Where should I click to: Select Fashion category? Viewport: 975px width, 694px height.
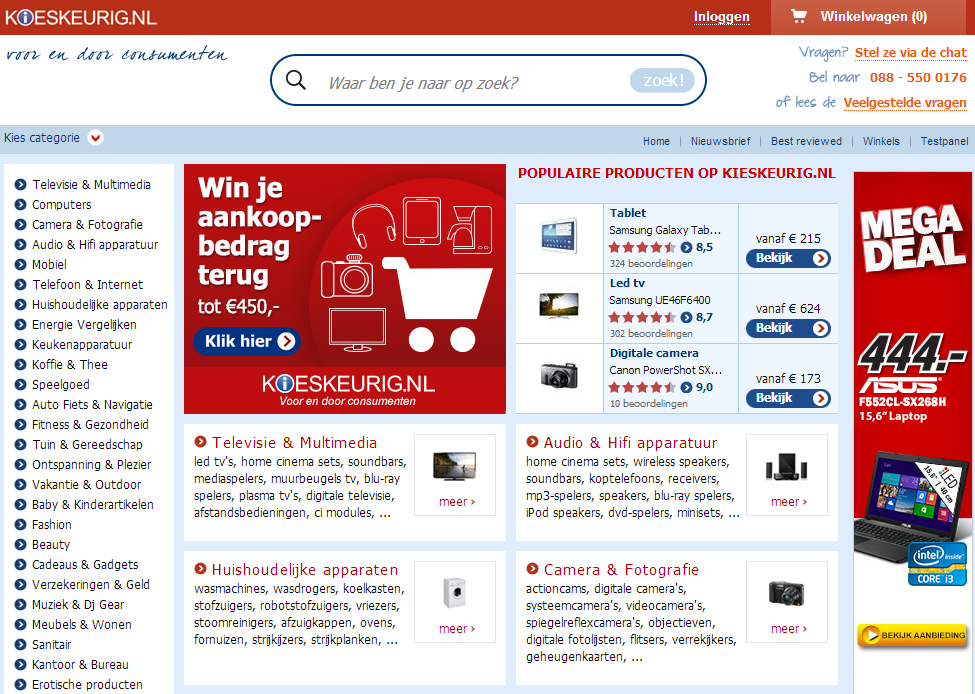[52, 524]
